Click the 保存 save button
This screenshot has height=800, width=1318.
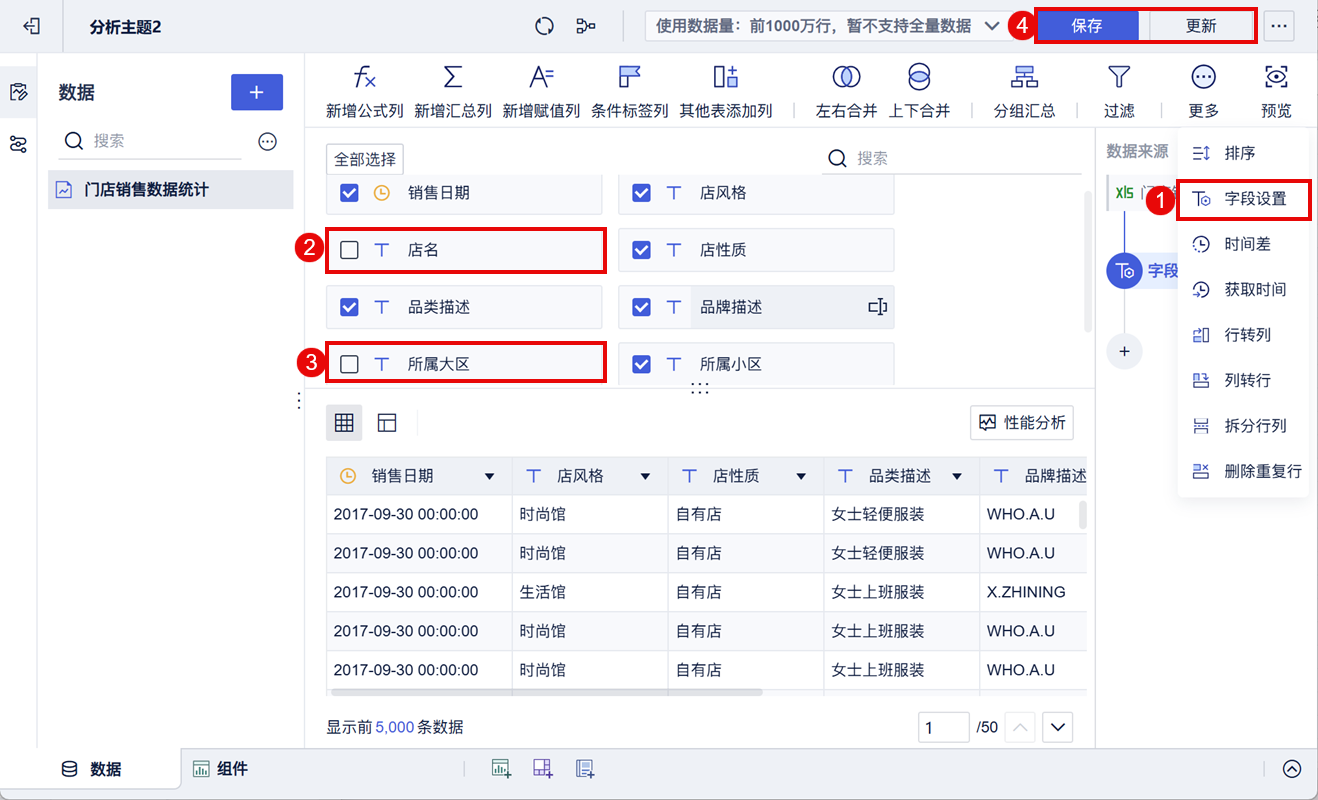pos(1087,26)
